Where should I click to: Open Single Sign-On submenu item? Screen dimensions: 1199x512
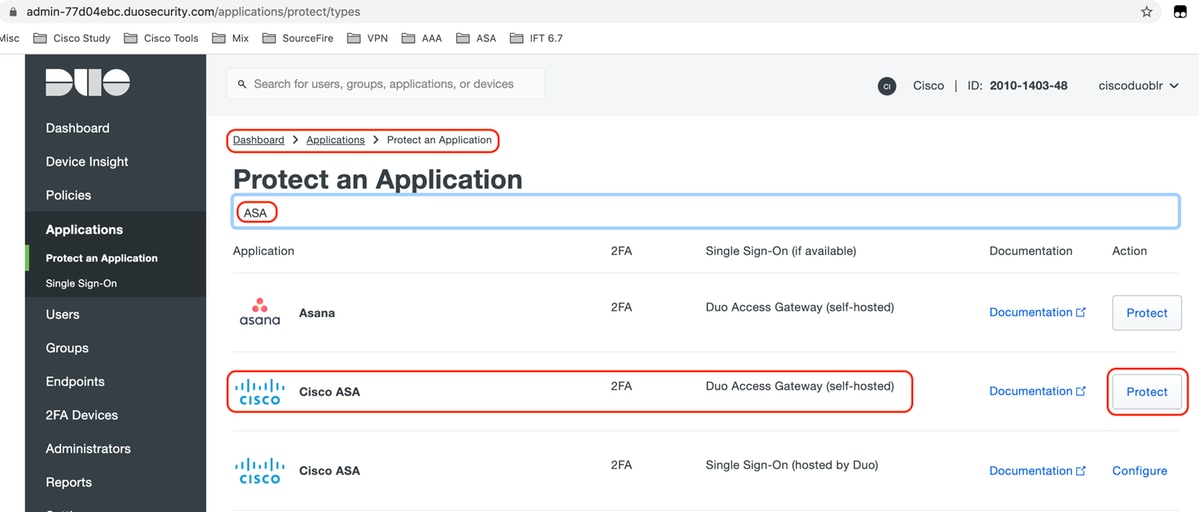point(81,284)
